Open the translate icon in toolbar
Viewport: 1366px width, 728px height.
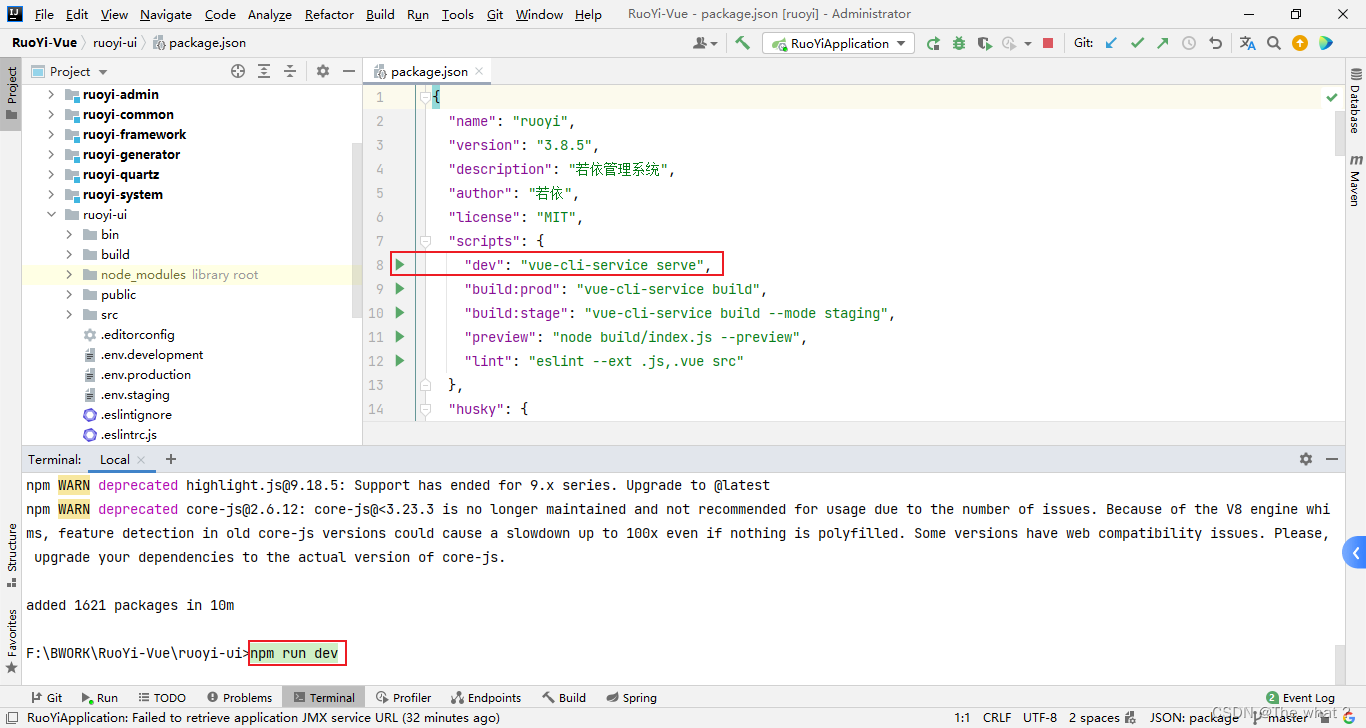(1247, 43)
